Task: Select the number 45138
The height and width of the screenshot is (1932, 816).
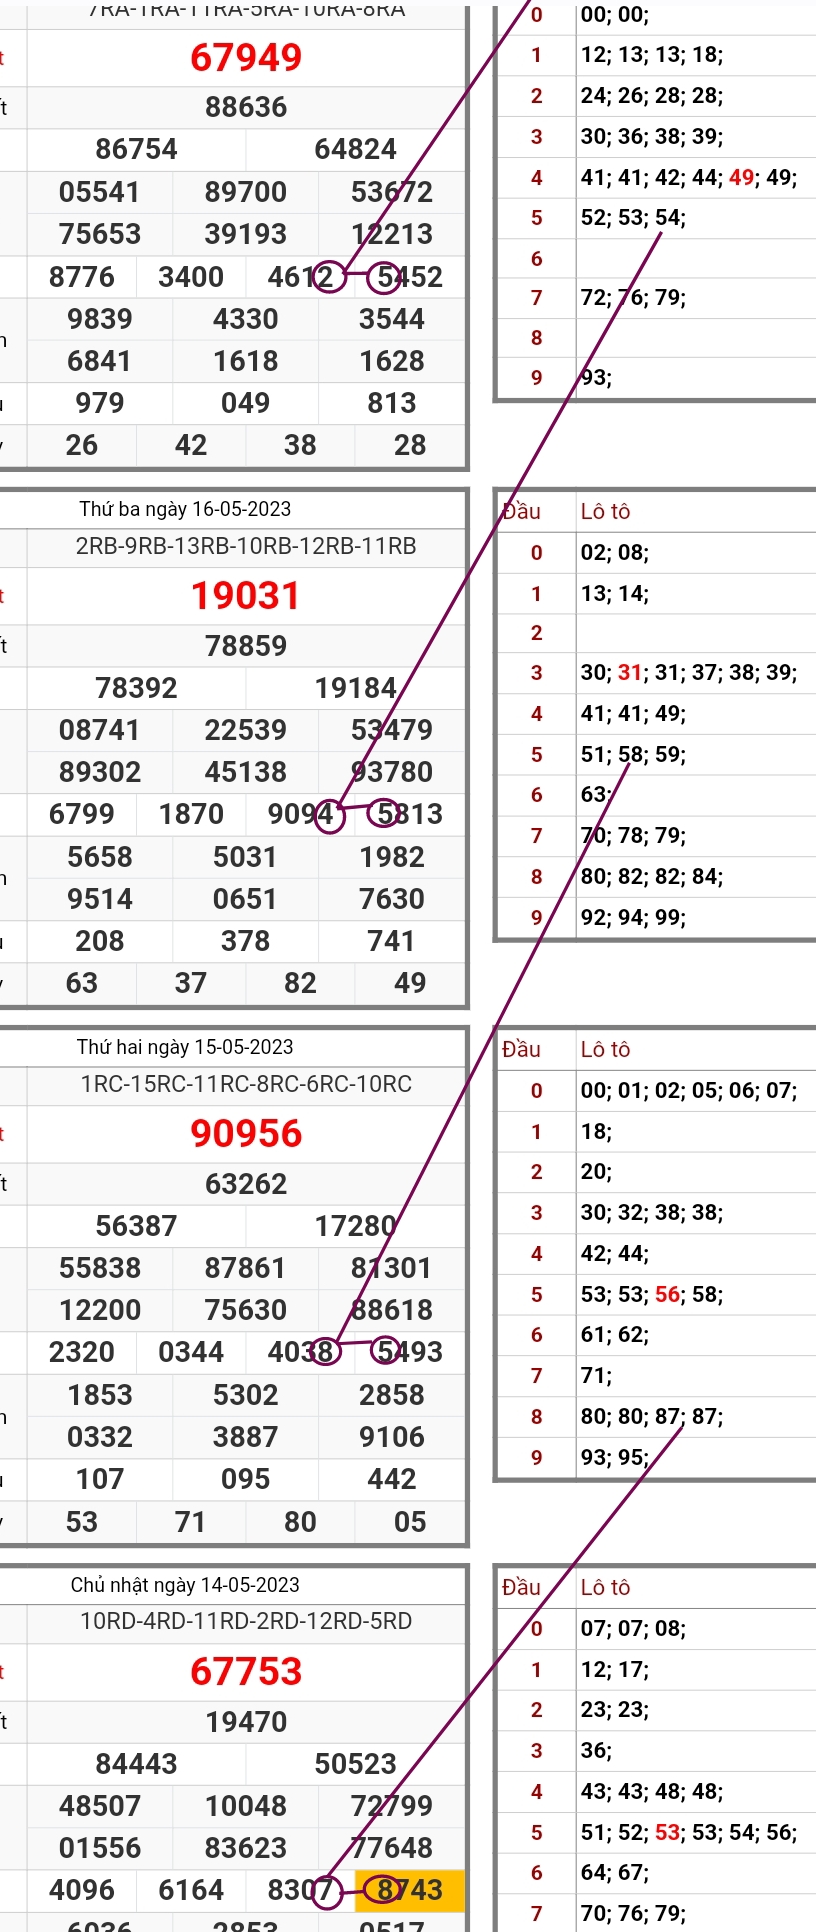Action: [246, 772]
